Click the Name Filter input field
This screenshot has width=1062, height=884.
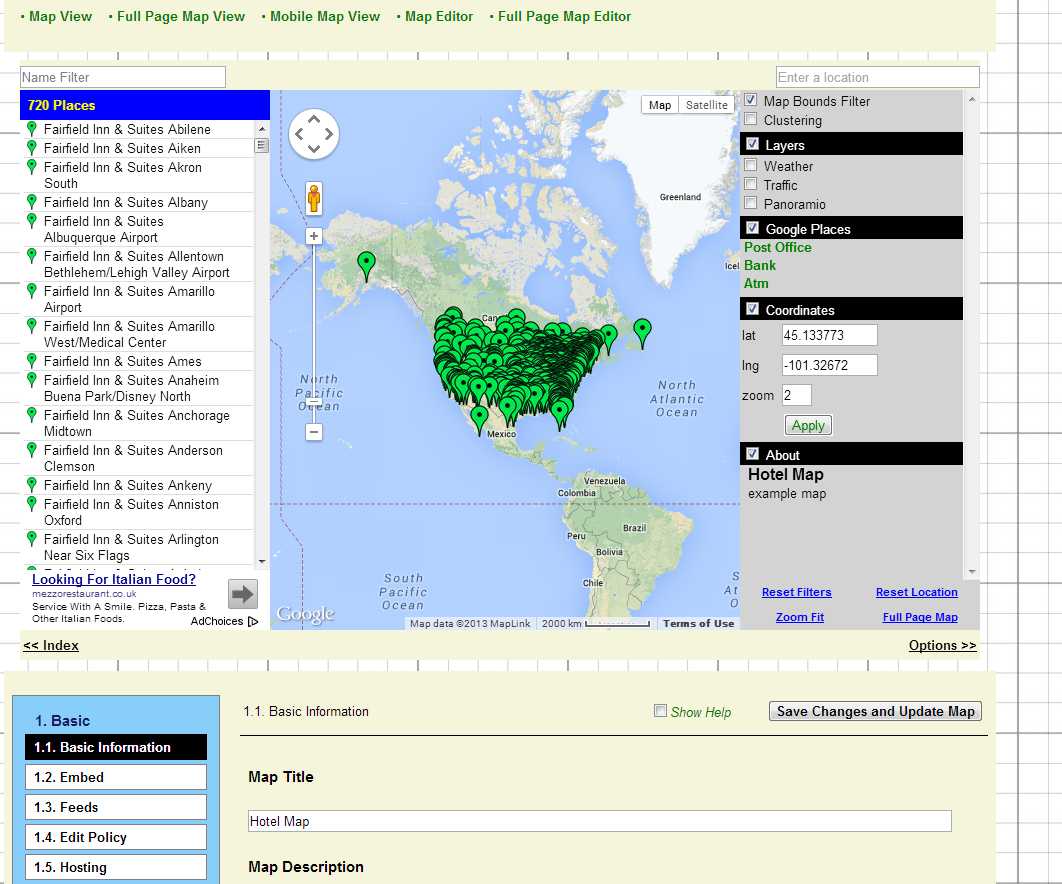click(123, 77)
